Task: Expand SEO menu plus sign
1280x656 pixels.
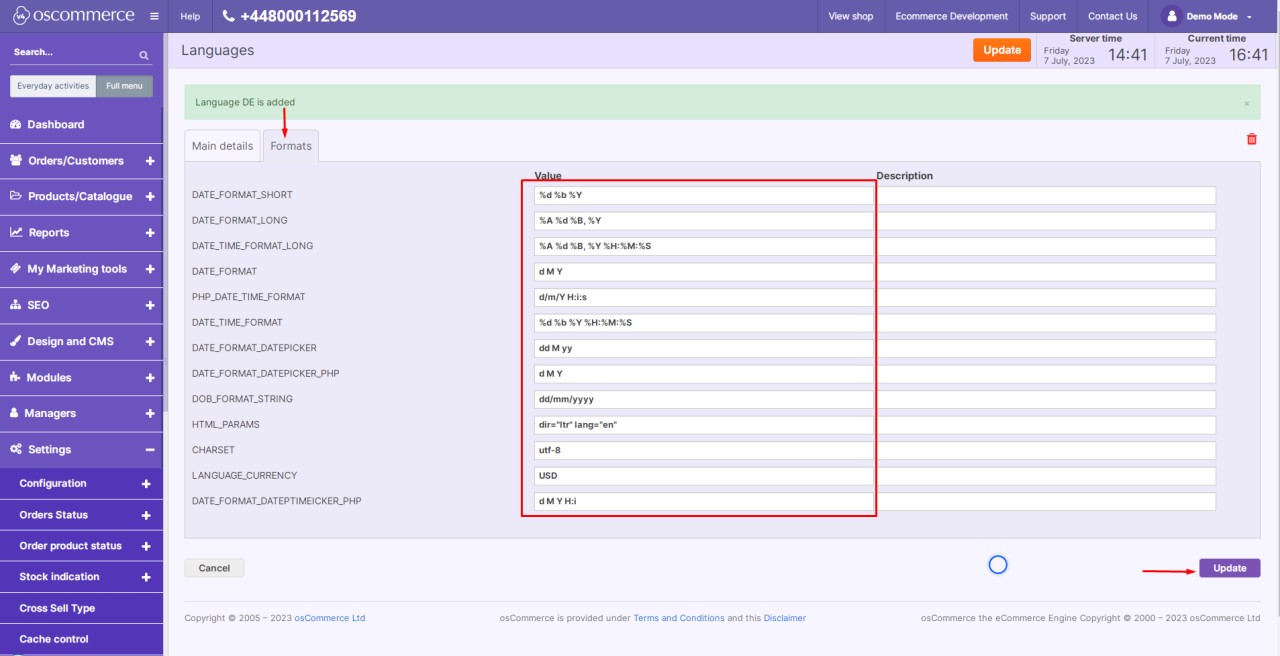Action: tap(150, 305)
